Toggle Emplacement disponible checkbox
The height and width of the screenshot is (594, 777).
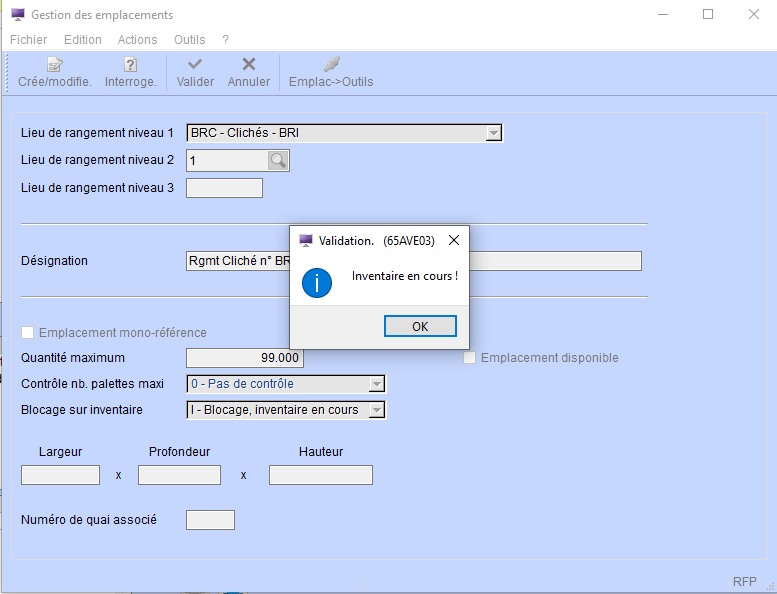coord(470,358)
